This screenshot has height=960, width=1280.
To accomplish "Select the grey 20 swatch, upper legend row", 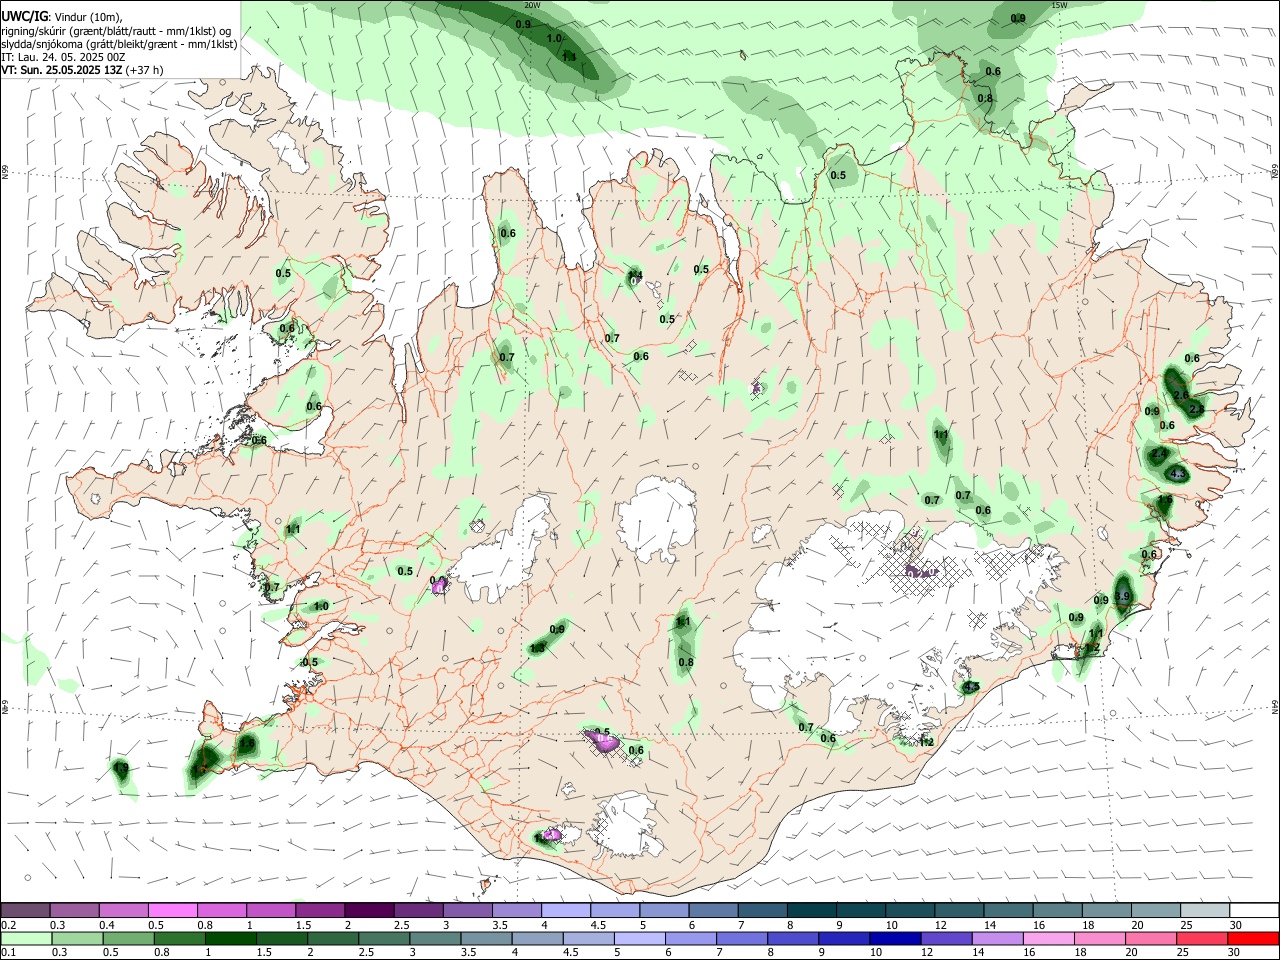I will pos(1157,910).
